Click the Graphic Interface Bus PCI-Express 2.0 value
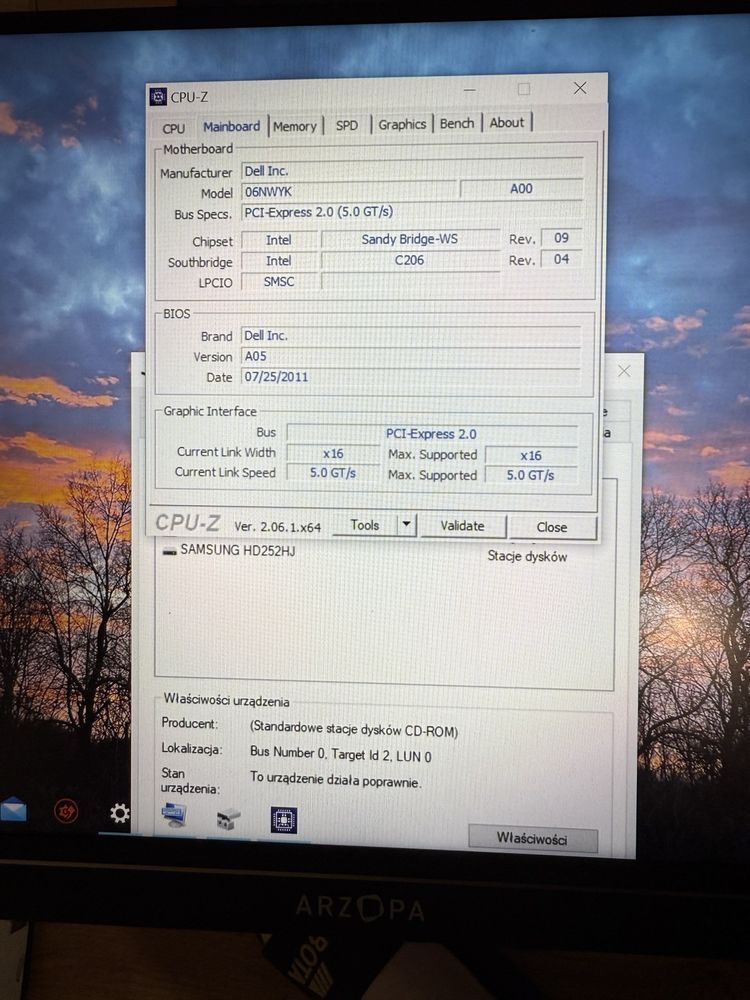Screen dimensions: 750x1000 (x=432, y=434)
